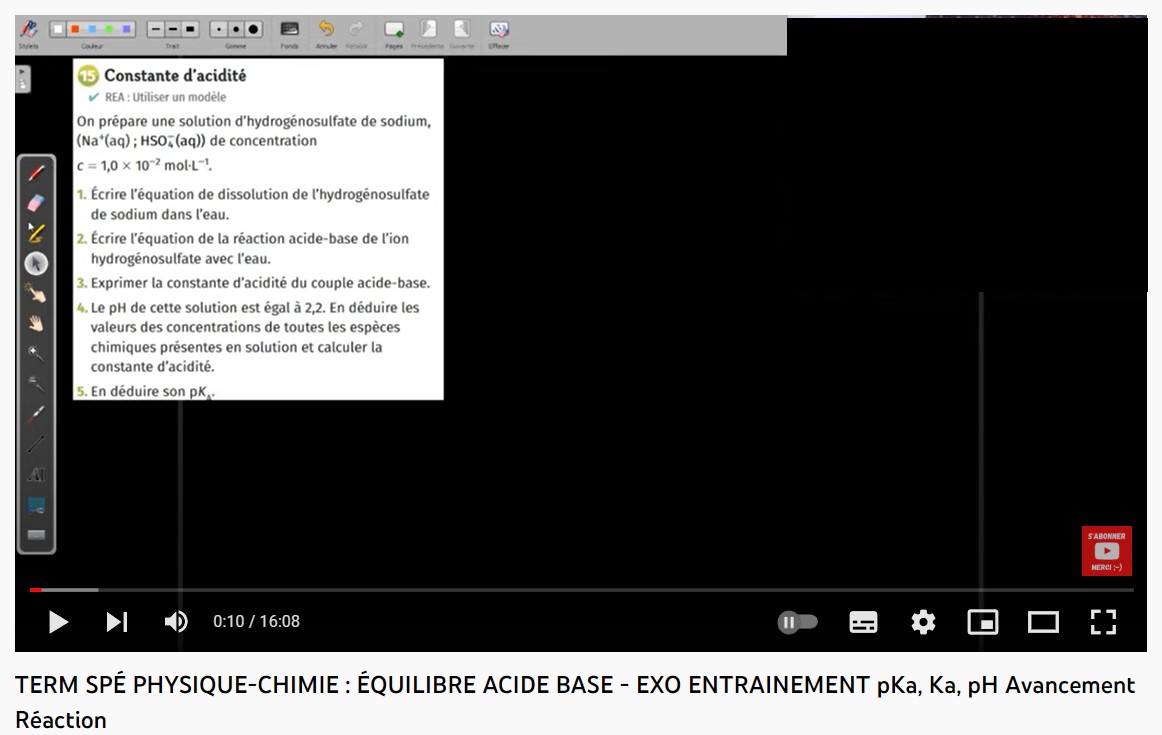Choose the yellow highlighter tool
1162x735 pixels.
(36, 233)
